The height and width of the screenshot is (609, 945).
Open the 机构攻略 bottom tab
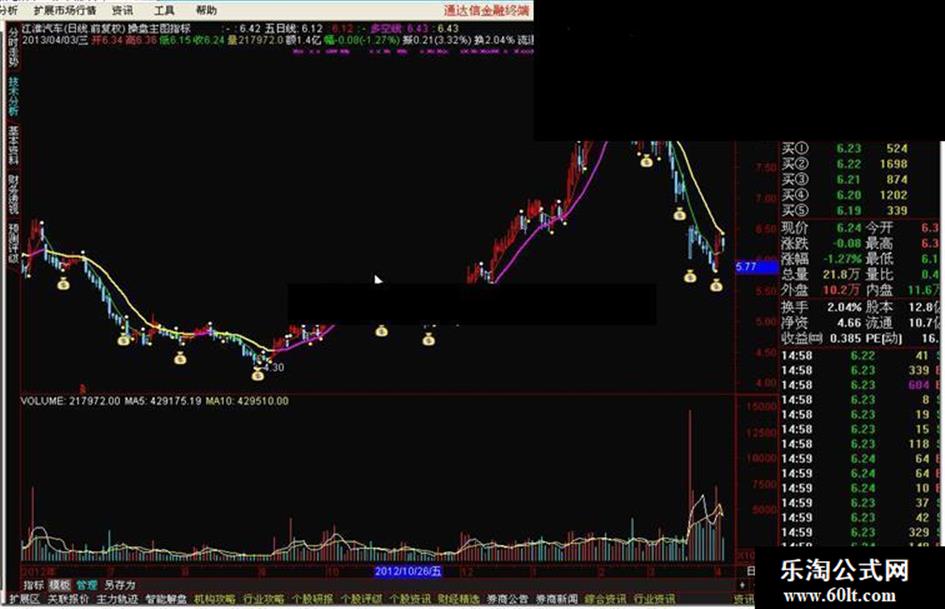[215, 599]
